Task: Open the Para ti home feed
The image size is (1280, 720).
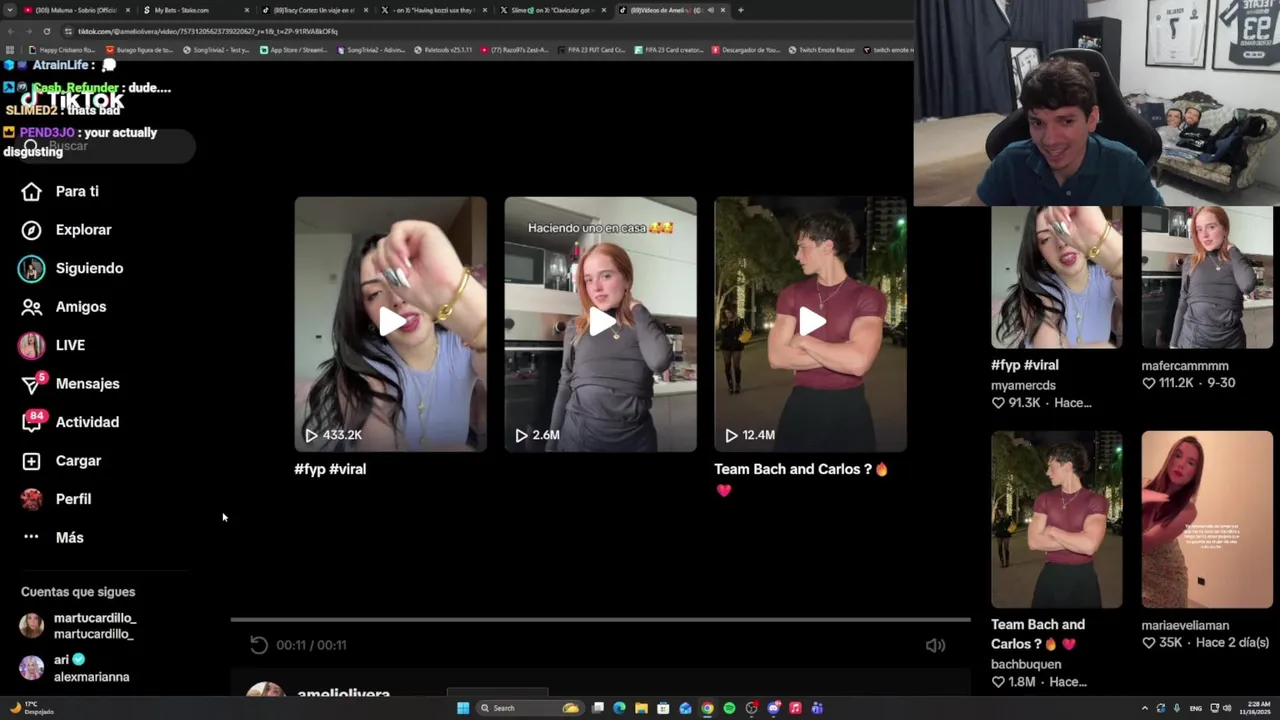Action: coord(62,192)
